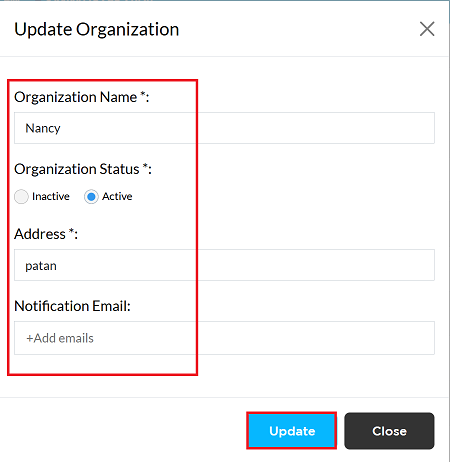Place cursor in the 'patan' text

[41, 266]
